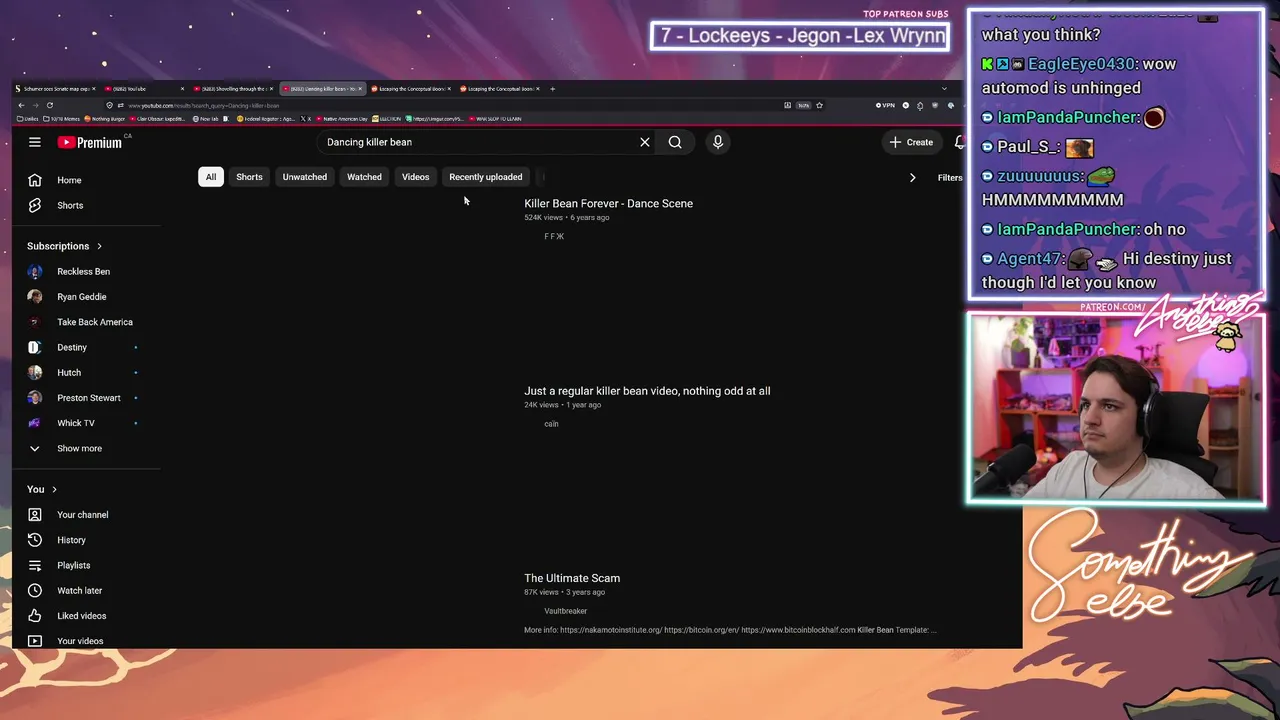The height and width of the screenshot is (720, 1280).
Task: Reload the page with the refresh icon
Action: coord(50,105)
